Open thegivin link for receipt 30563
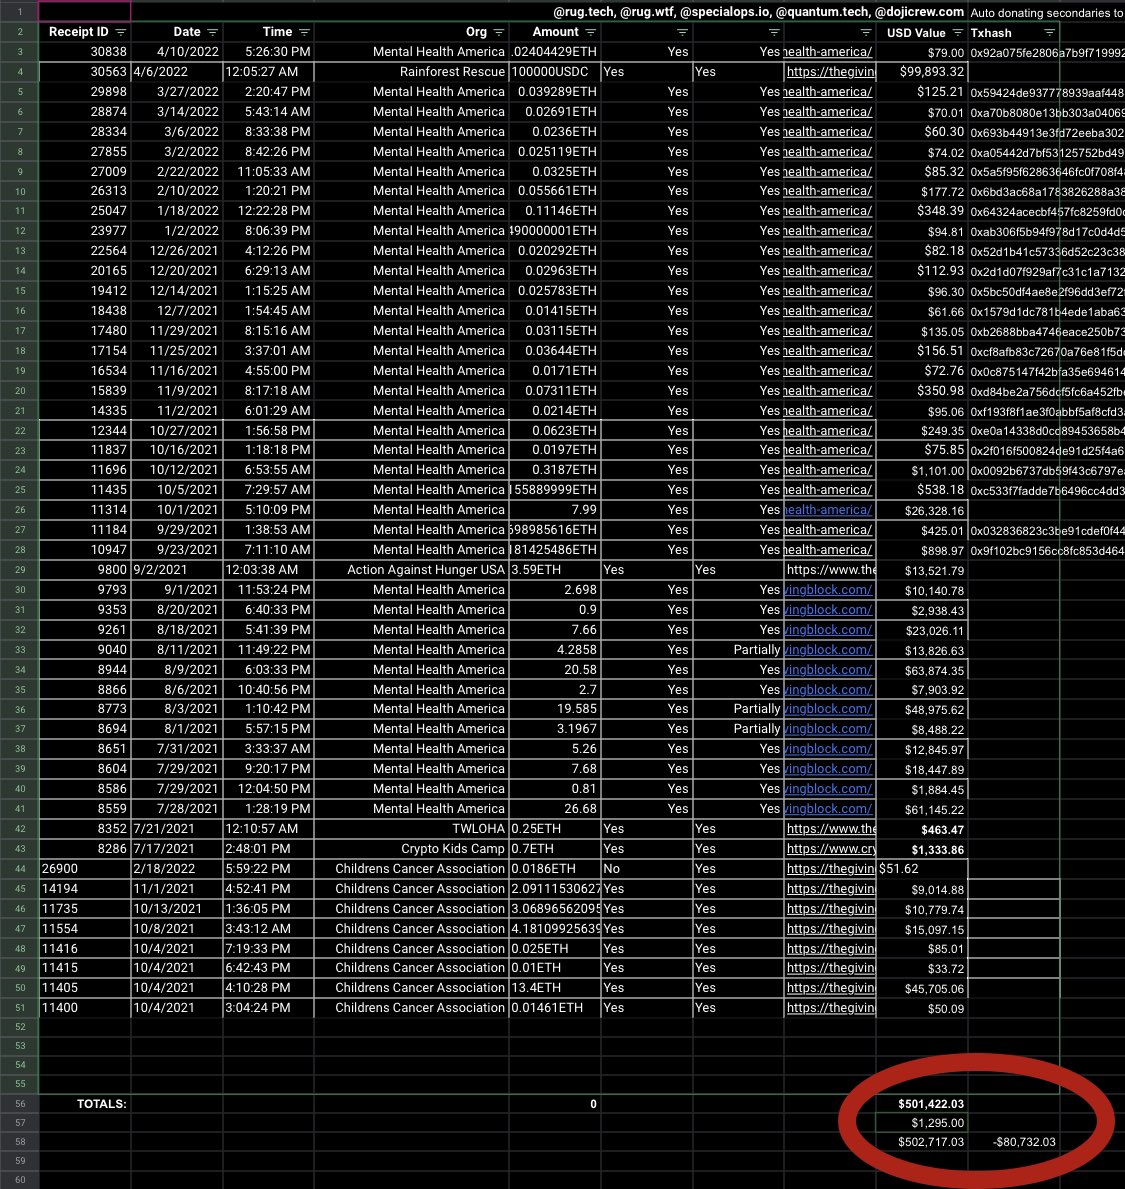Image resolution: width=1125 pixels, height=1189 pixels. [830, 71]
